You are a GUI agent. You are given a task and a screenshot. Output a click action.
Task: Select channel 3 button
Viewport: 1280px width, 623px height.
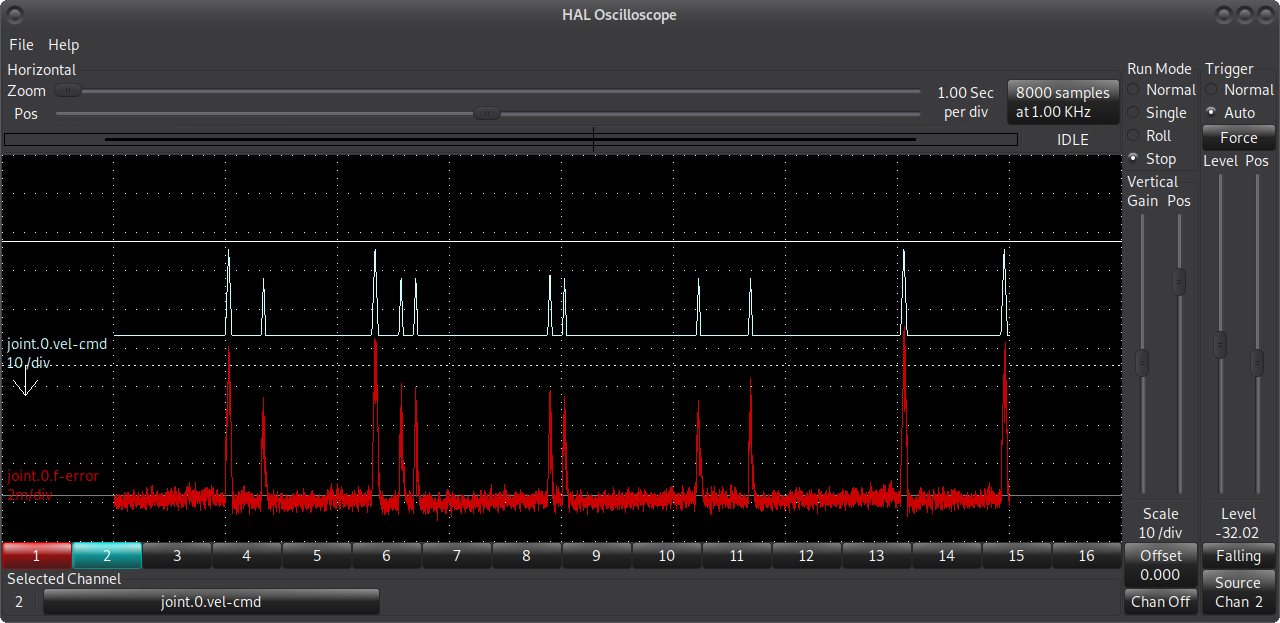tap(177, 555)
